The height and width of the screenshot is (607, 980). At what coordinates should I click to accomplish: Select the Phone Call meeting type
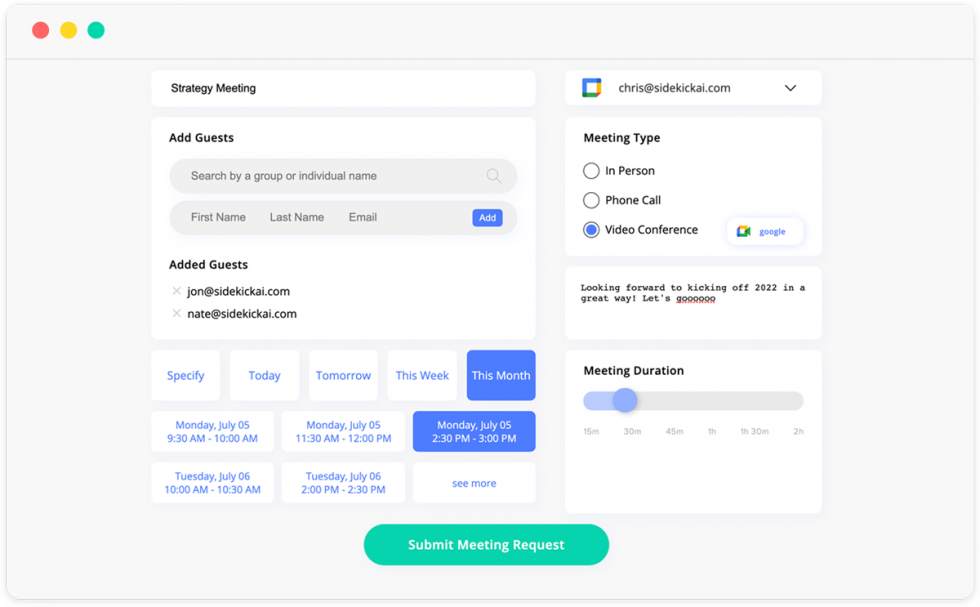[591, 200]
